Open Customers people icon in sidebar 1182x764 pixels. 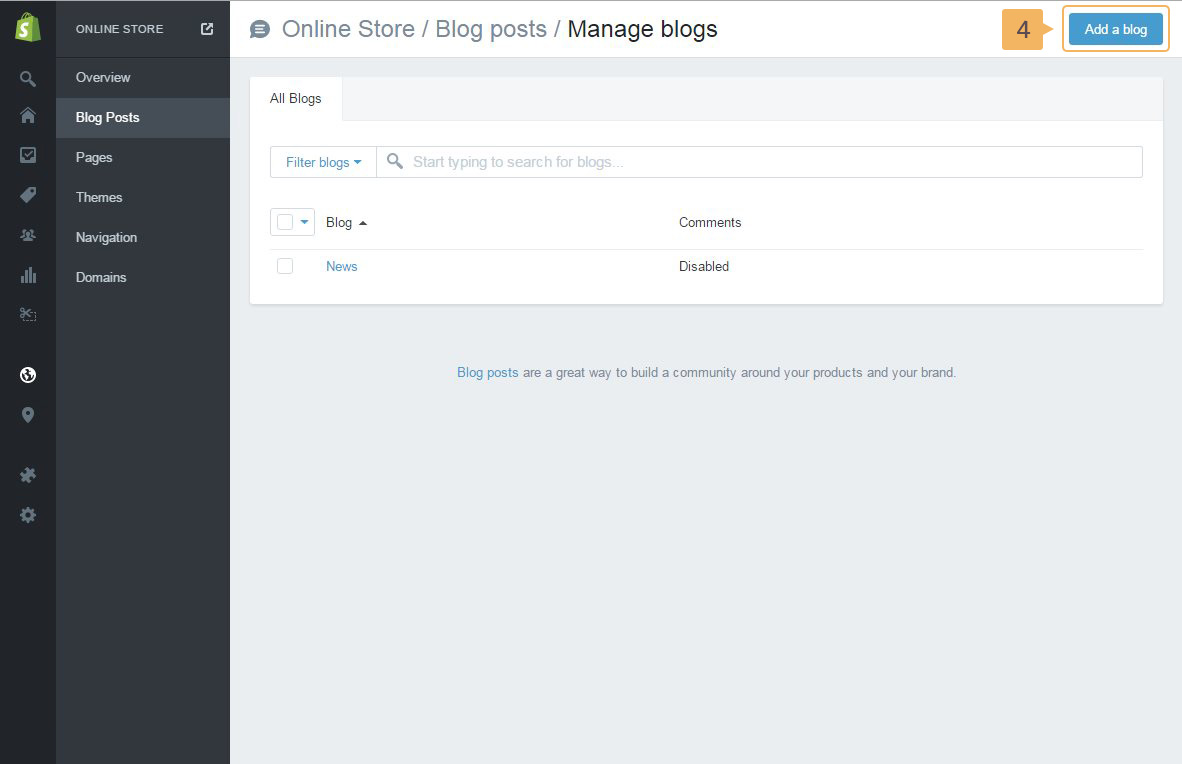coord(28,235)
